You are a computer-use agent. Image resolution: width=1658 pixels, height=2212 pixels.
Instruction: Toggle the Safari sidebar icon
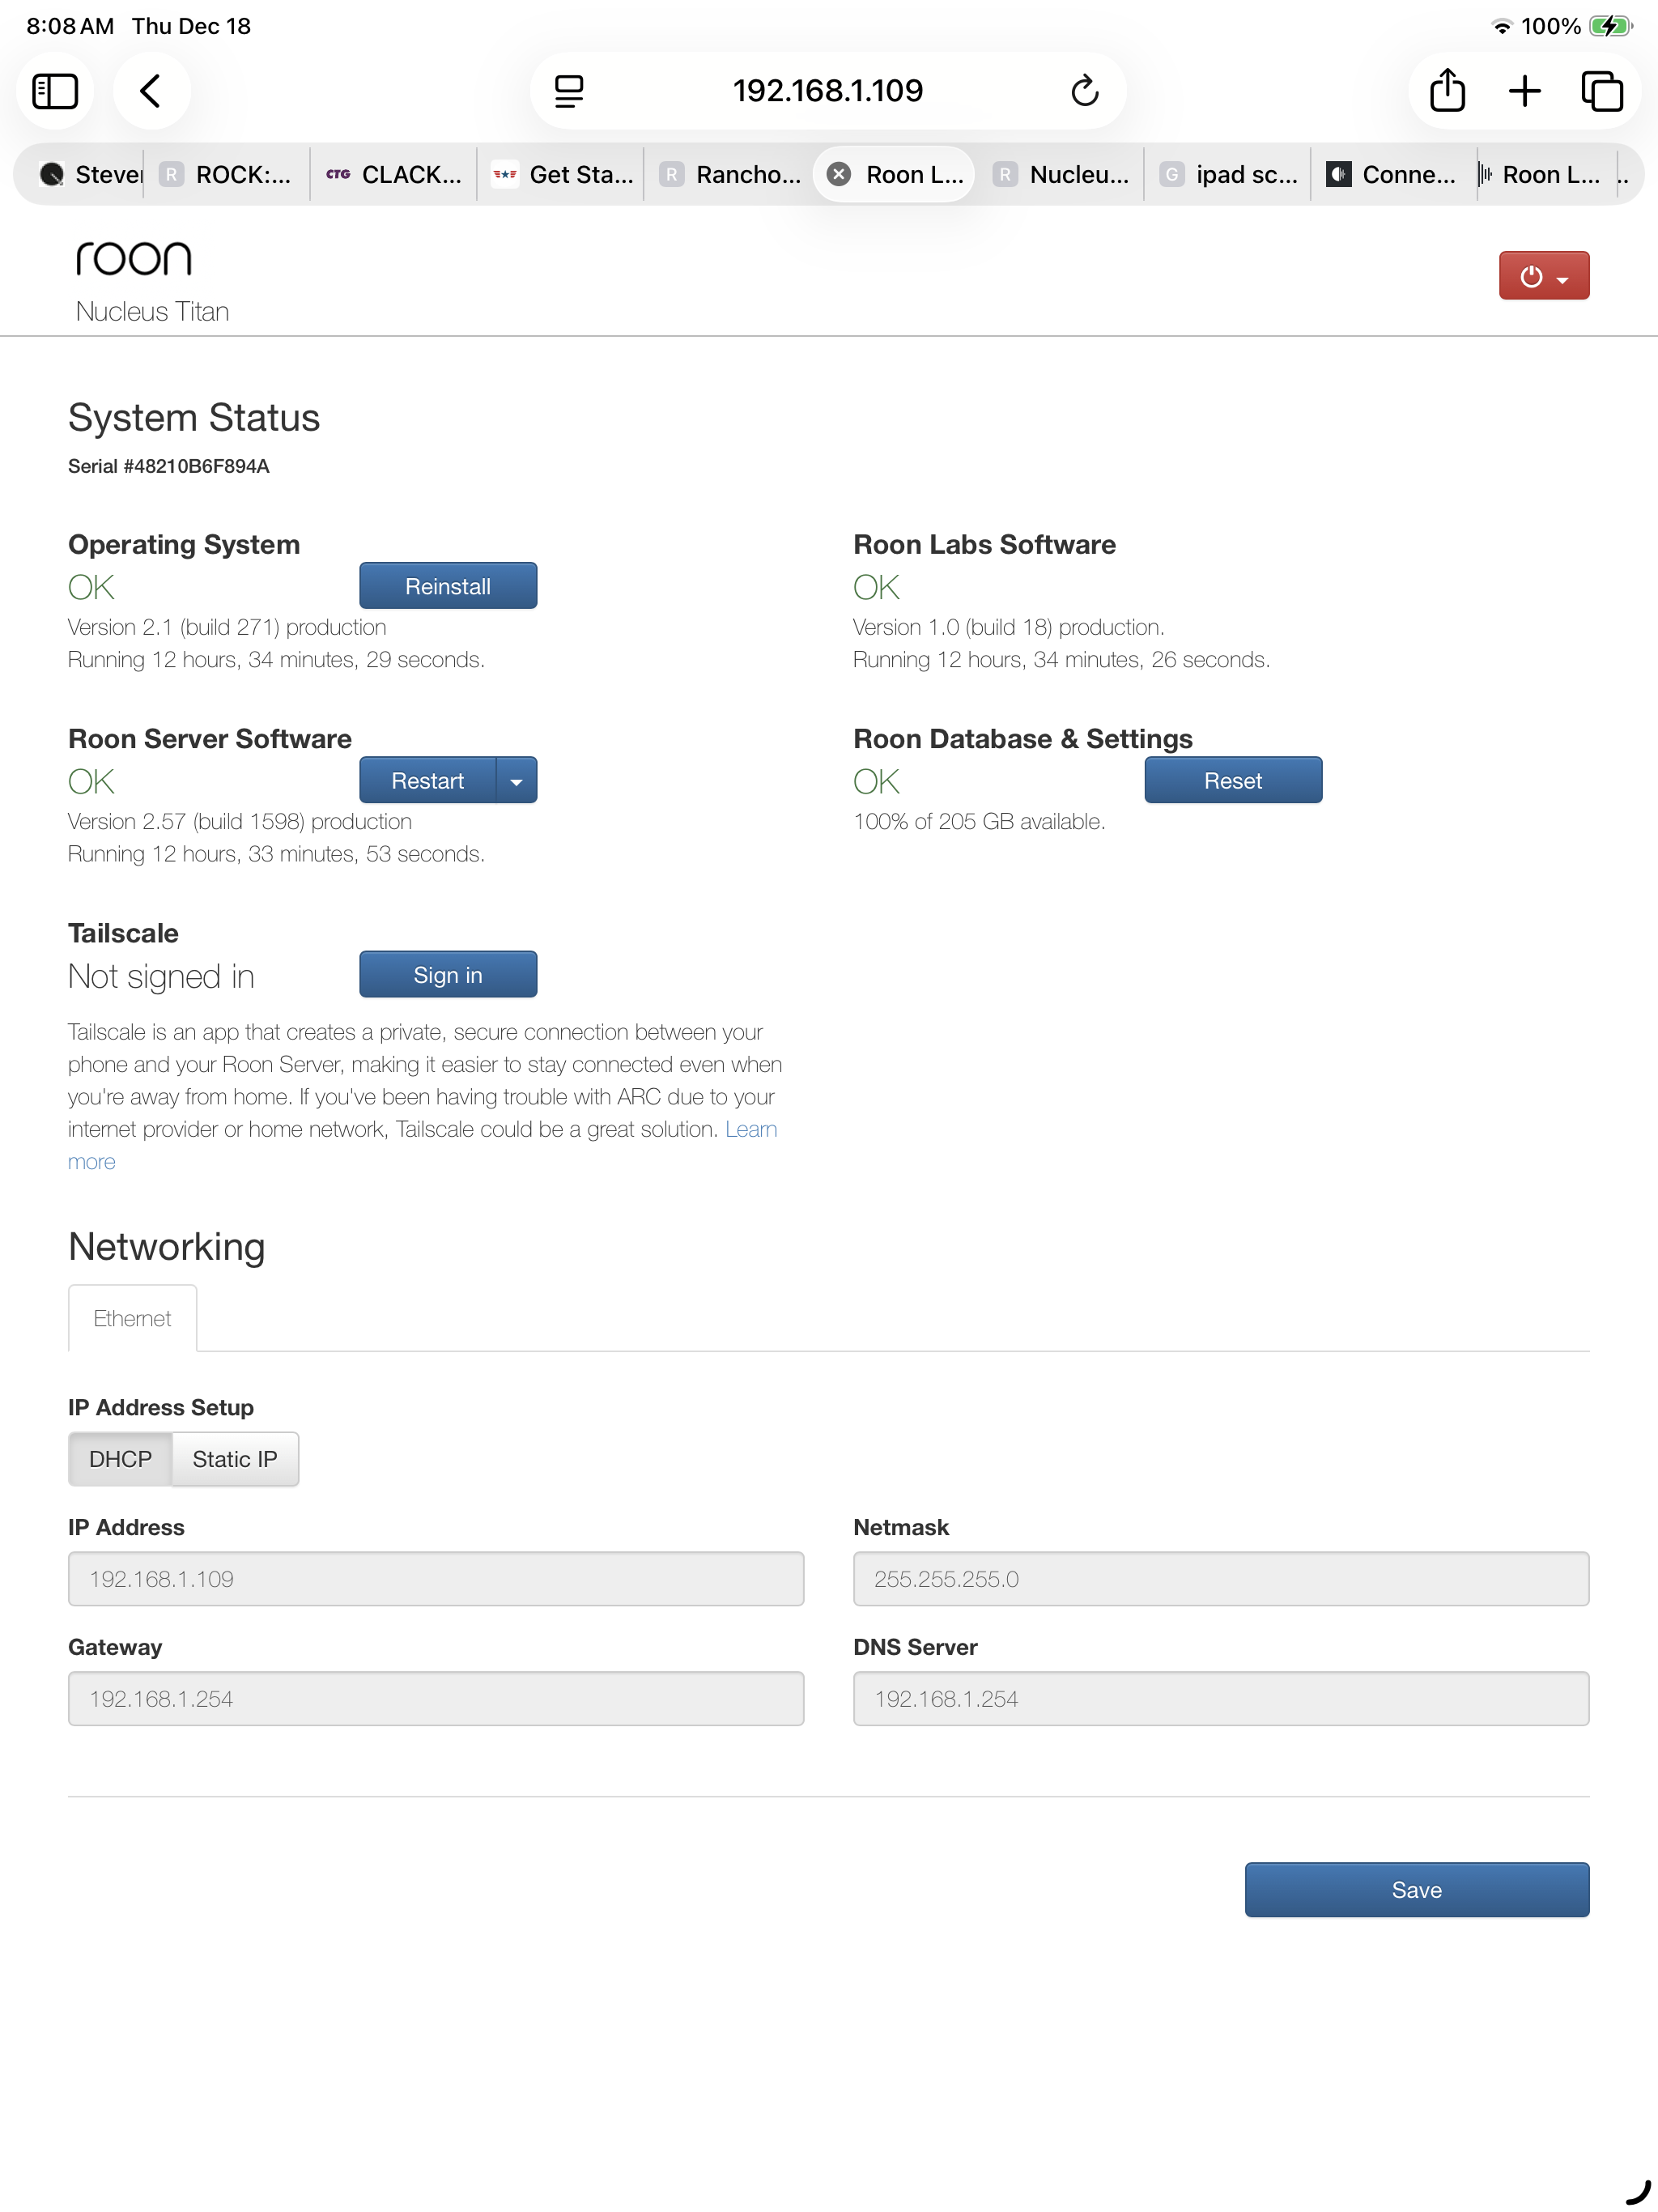pyautogui.click(x=55, y=91)
